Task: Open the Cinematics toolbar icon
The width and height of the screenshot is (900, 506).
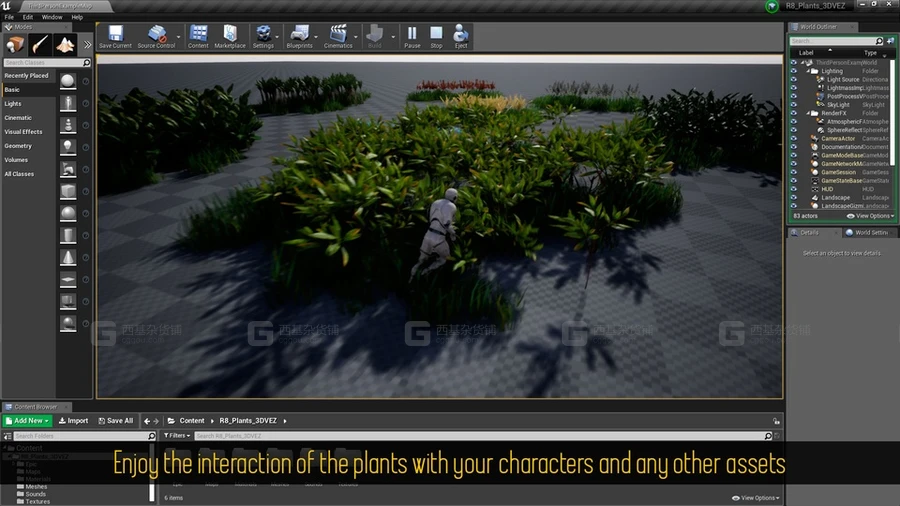Action: coord(338,36)
